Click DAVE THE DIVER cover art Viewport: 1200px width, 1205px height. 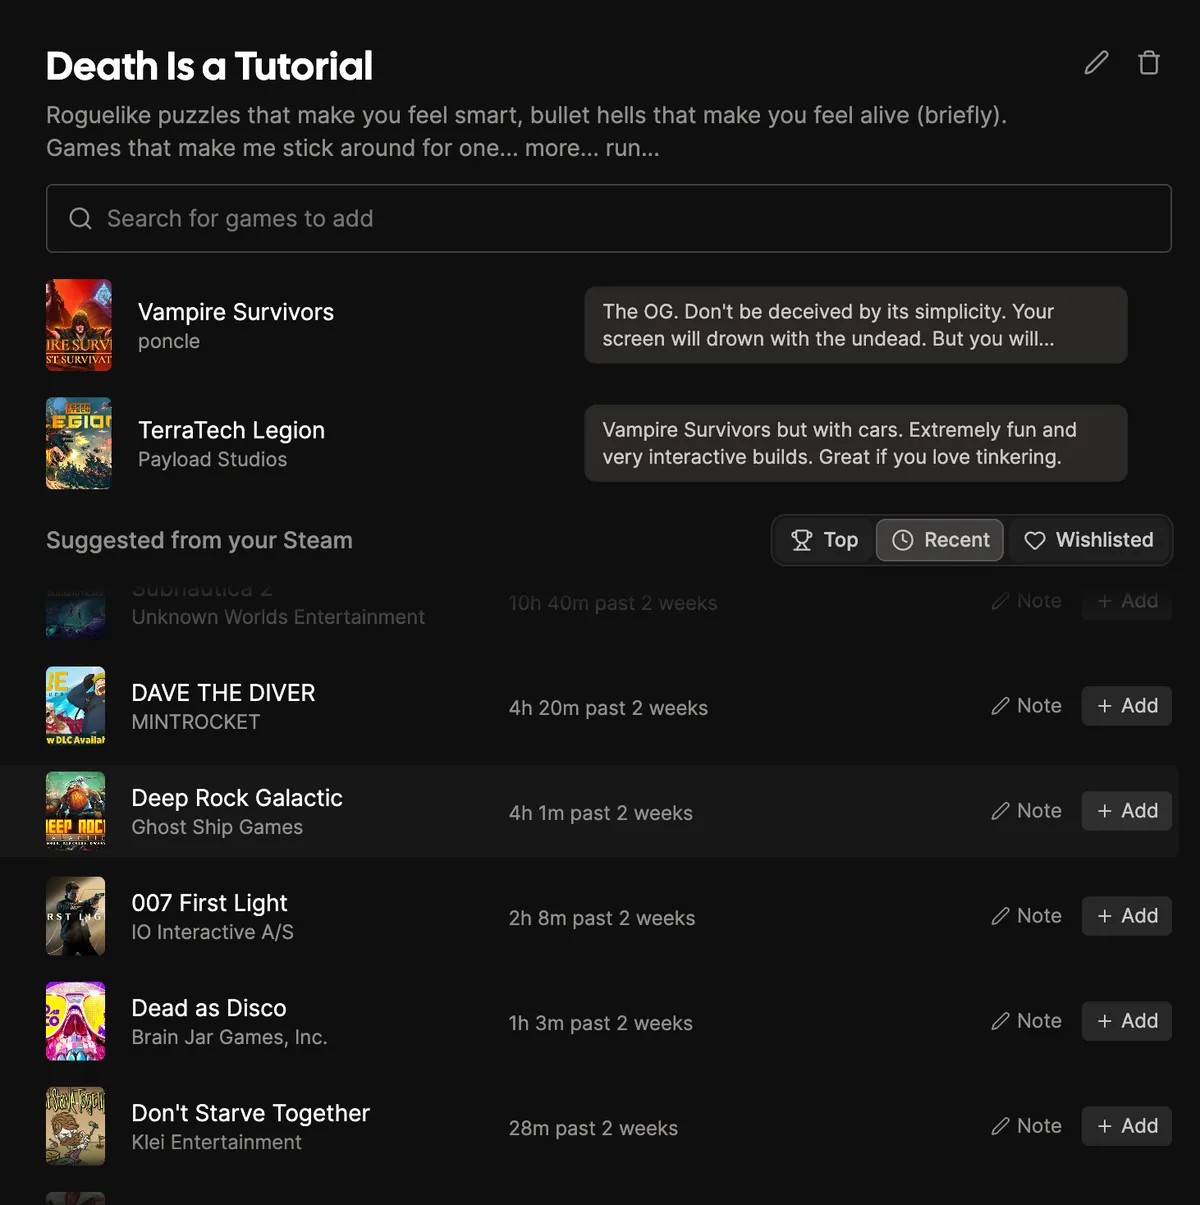(x=76, y=706)
